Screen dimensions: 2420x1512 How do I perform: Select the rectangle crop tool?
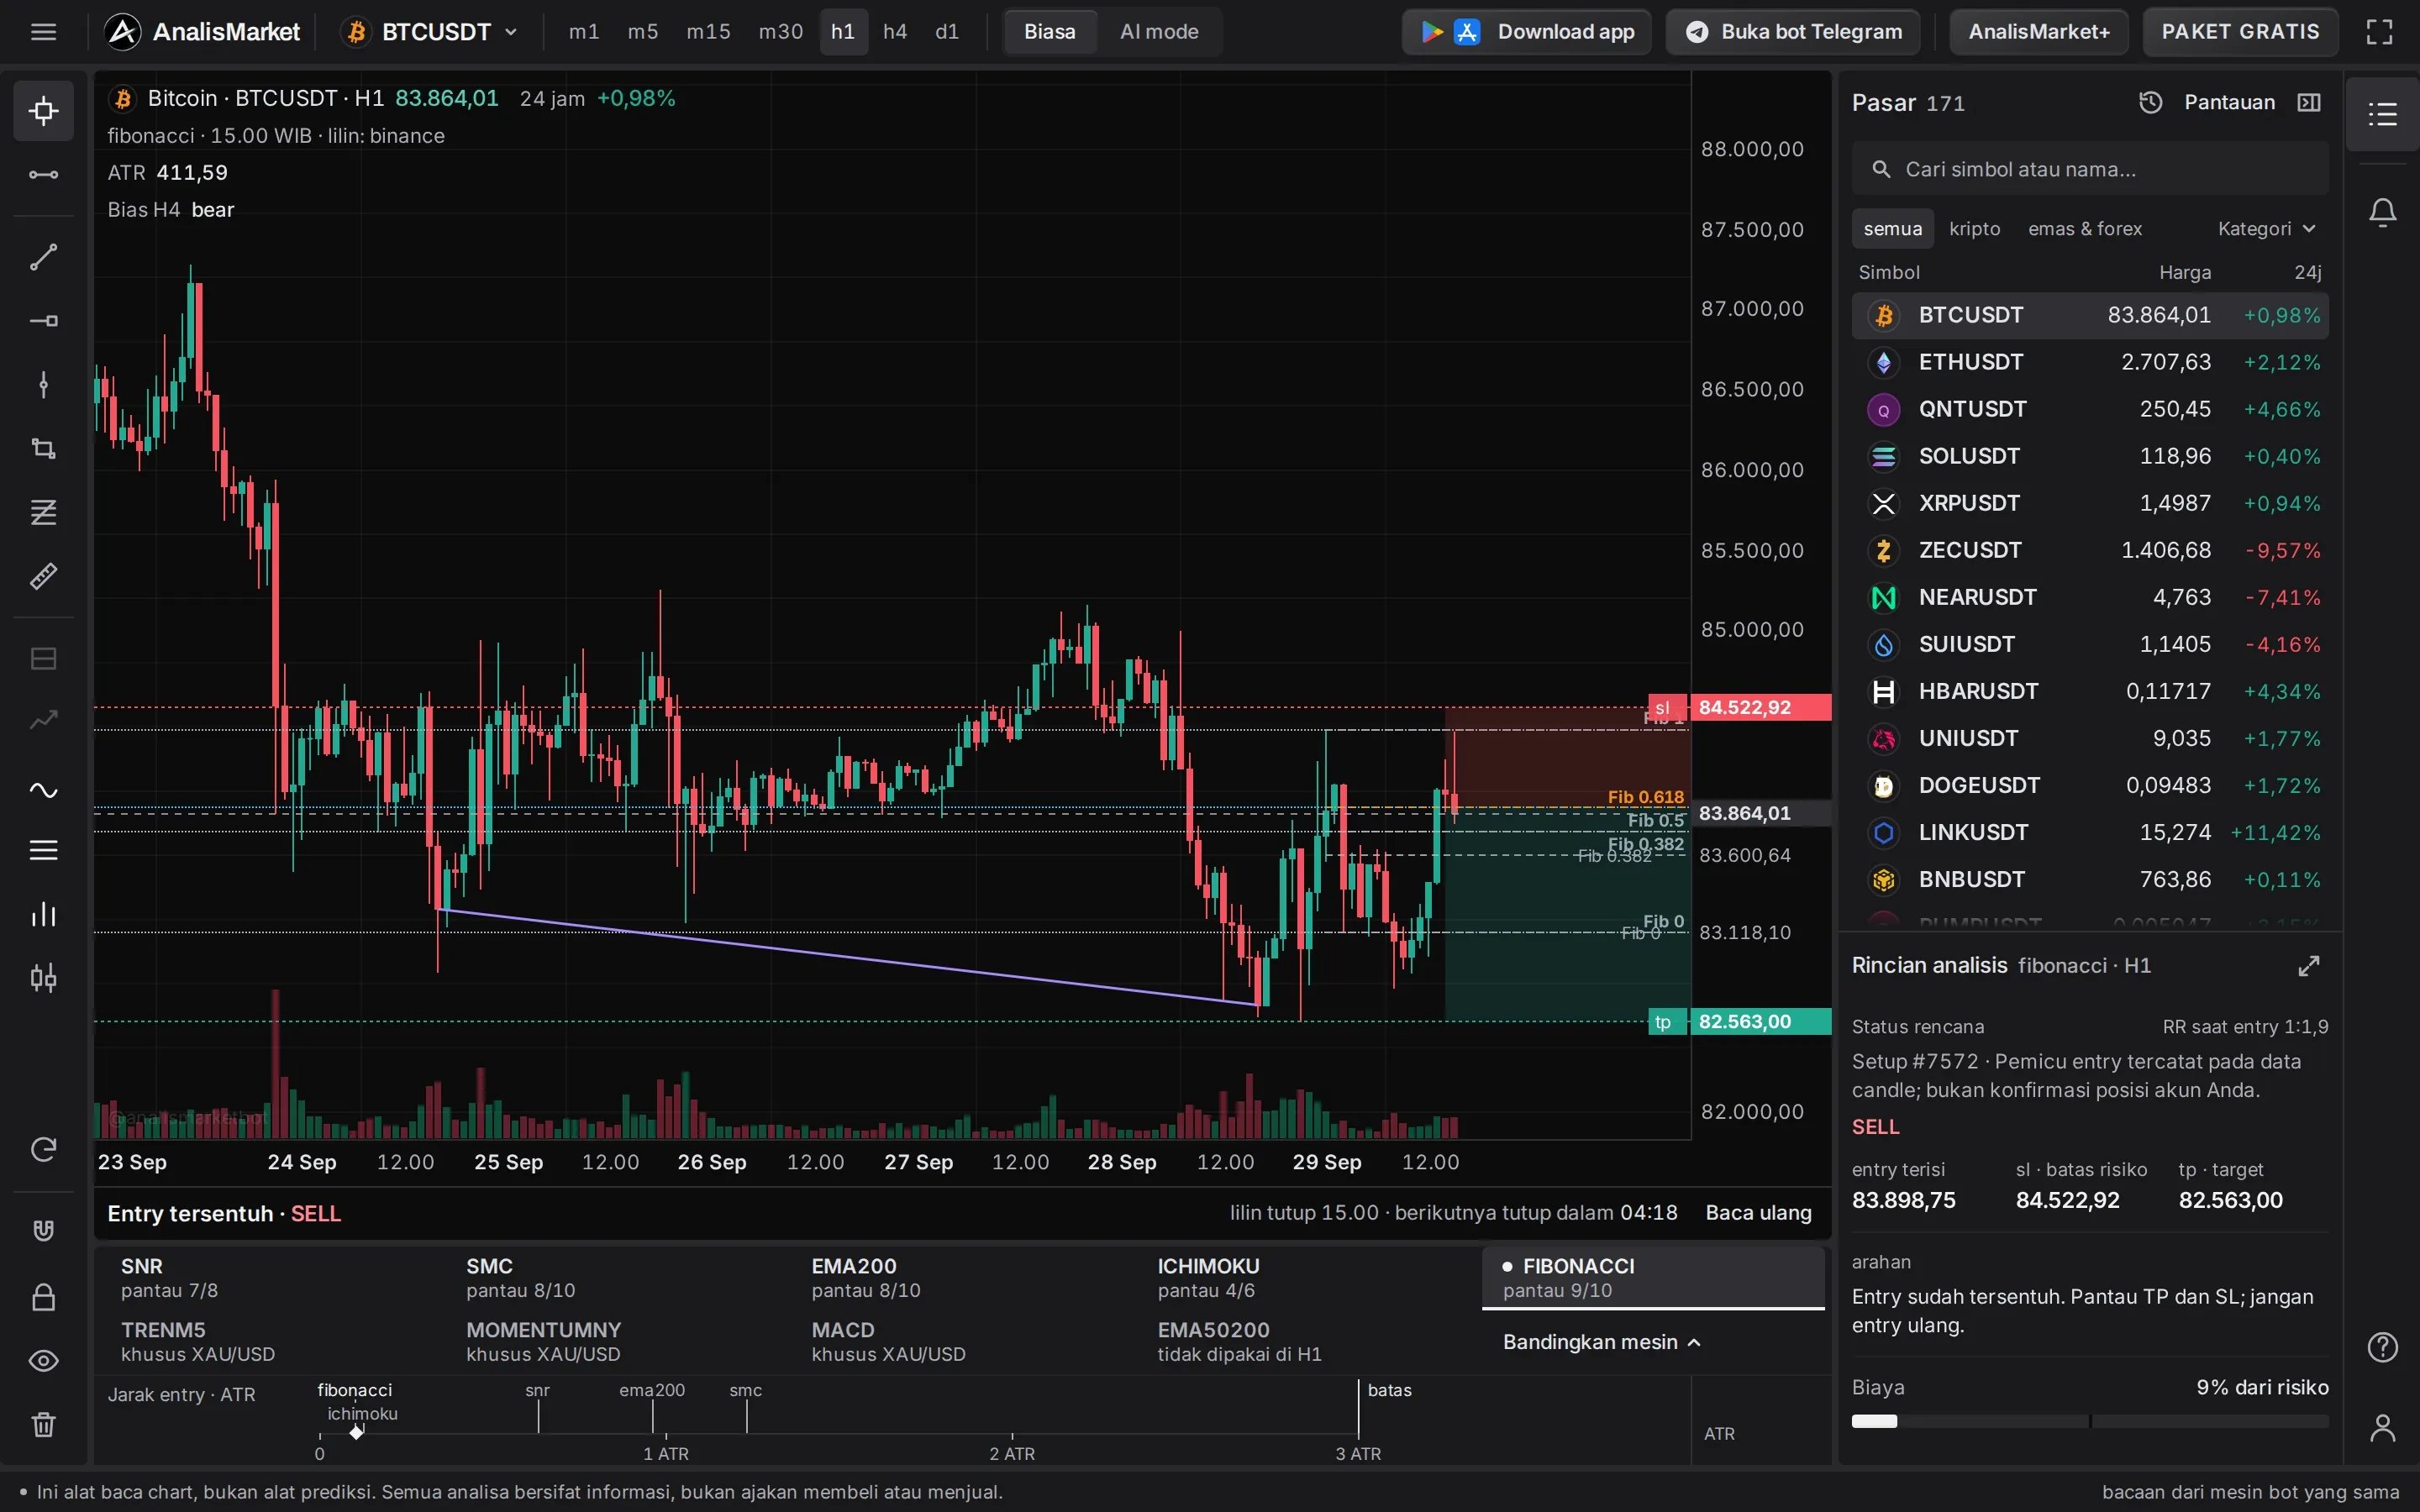coord(43,448)
